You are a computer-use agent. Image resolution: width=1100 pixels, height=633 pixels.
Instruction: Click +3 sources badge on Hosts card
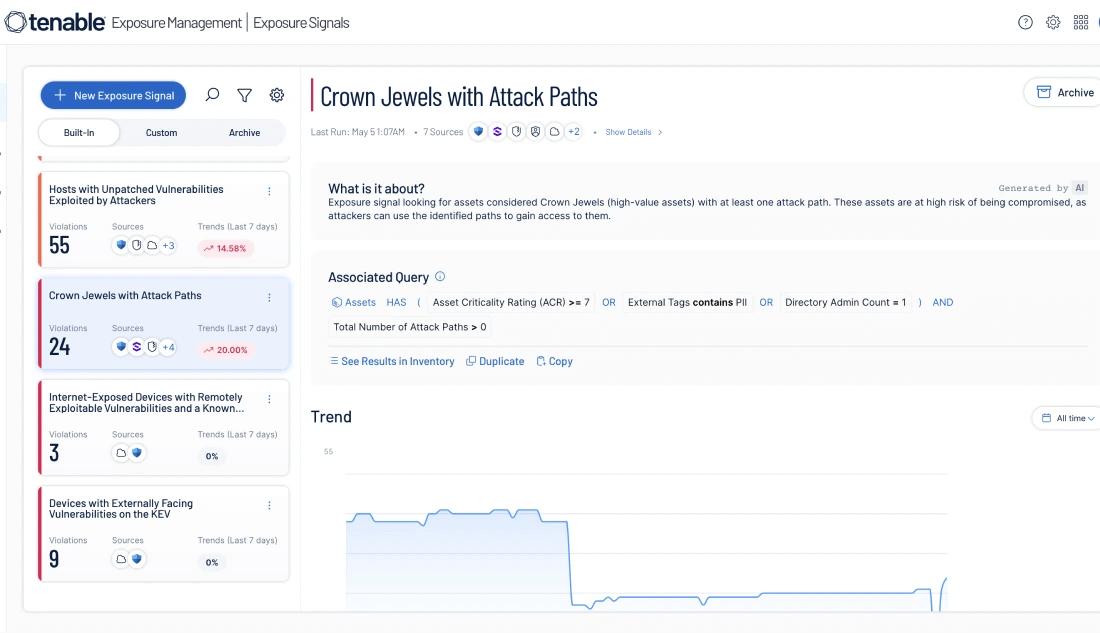pyautogui.click(x=168, y=246)
